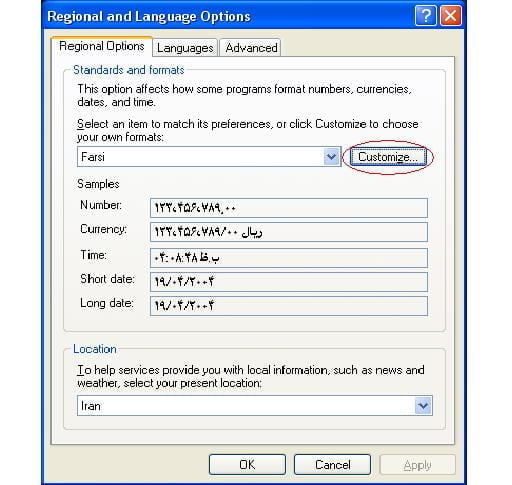
Task: Switch to the Languages tab
Action: tap(185, 48)
